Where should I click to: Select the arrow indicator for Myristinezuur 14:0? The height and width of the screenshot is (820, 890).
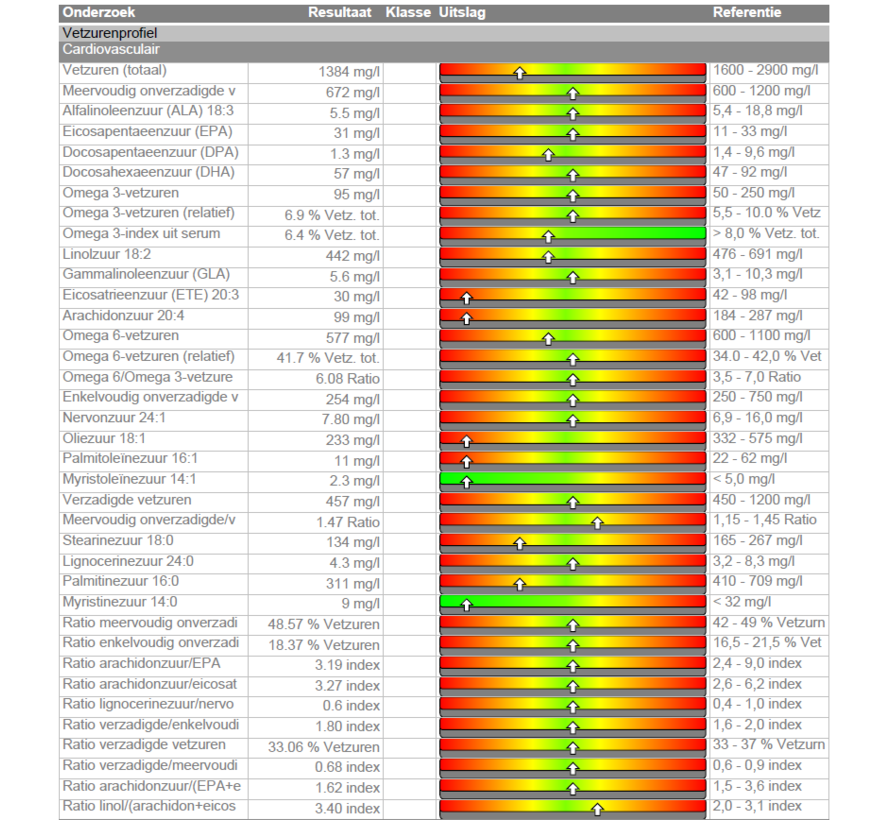pos(466,604)
